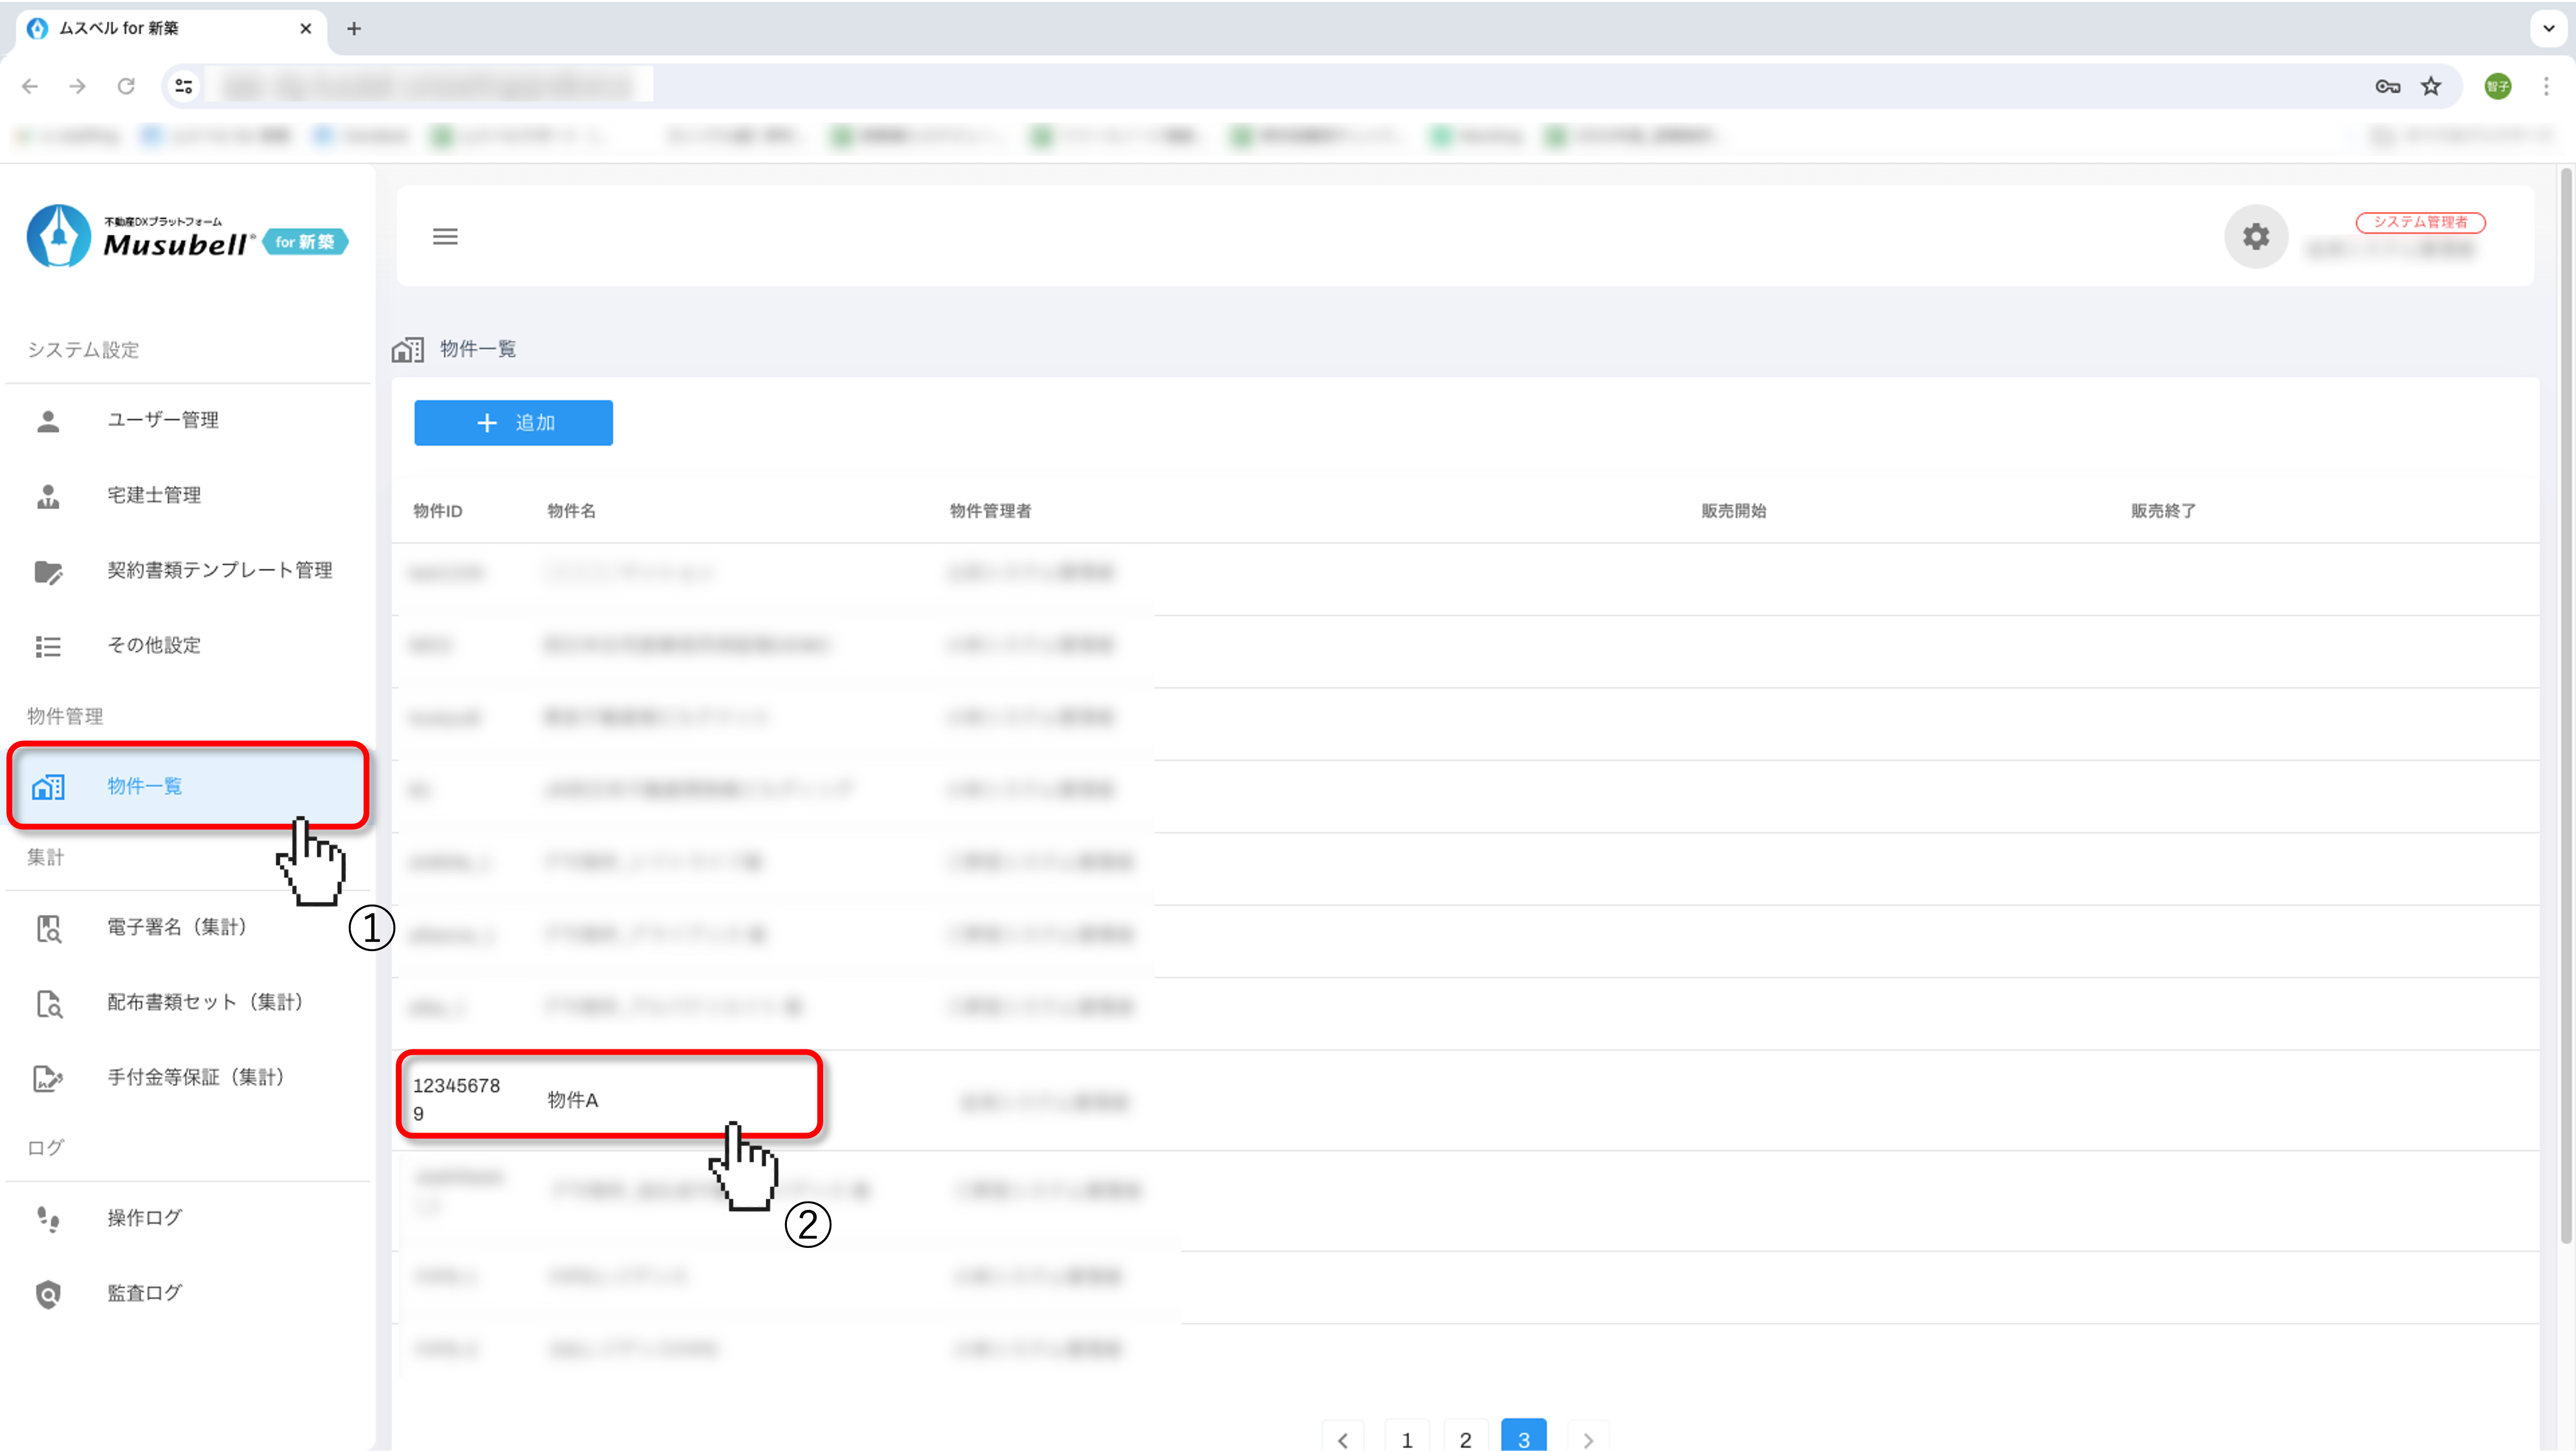Open 宅建士管理 in the sidebar

click(154, 495)
